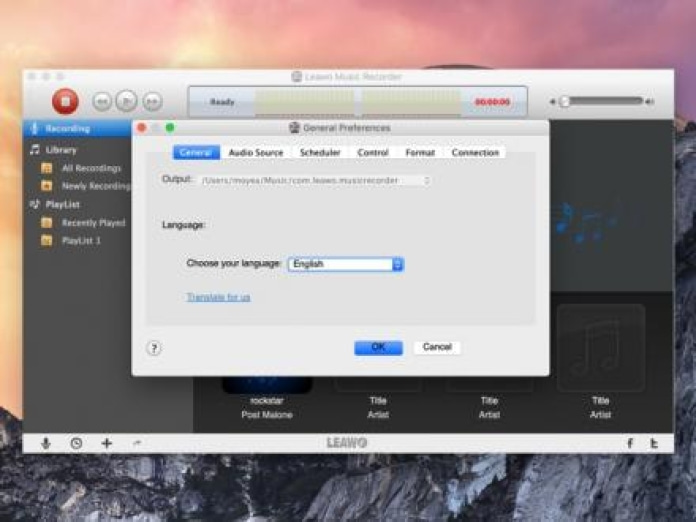The image size is (696, 522).
Task: Open the Output path dropdown
Action: tap(315, 180)
